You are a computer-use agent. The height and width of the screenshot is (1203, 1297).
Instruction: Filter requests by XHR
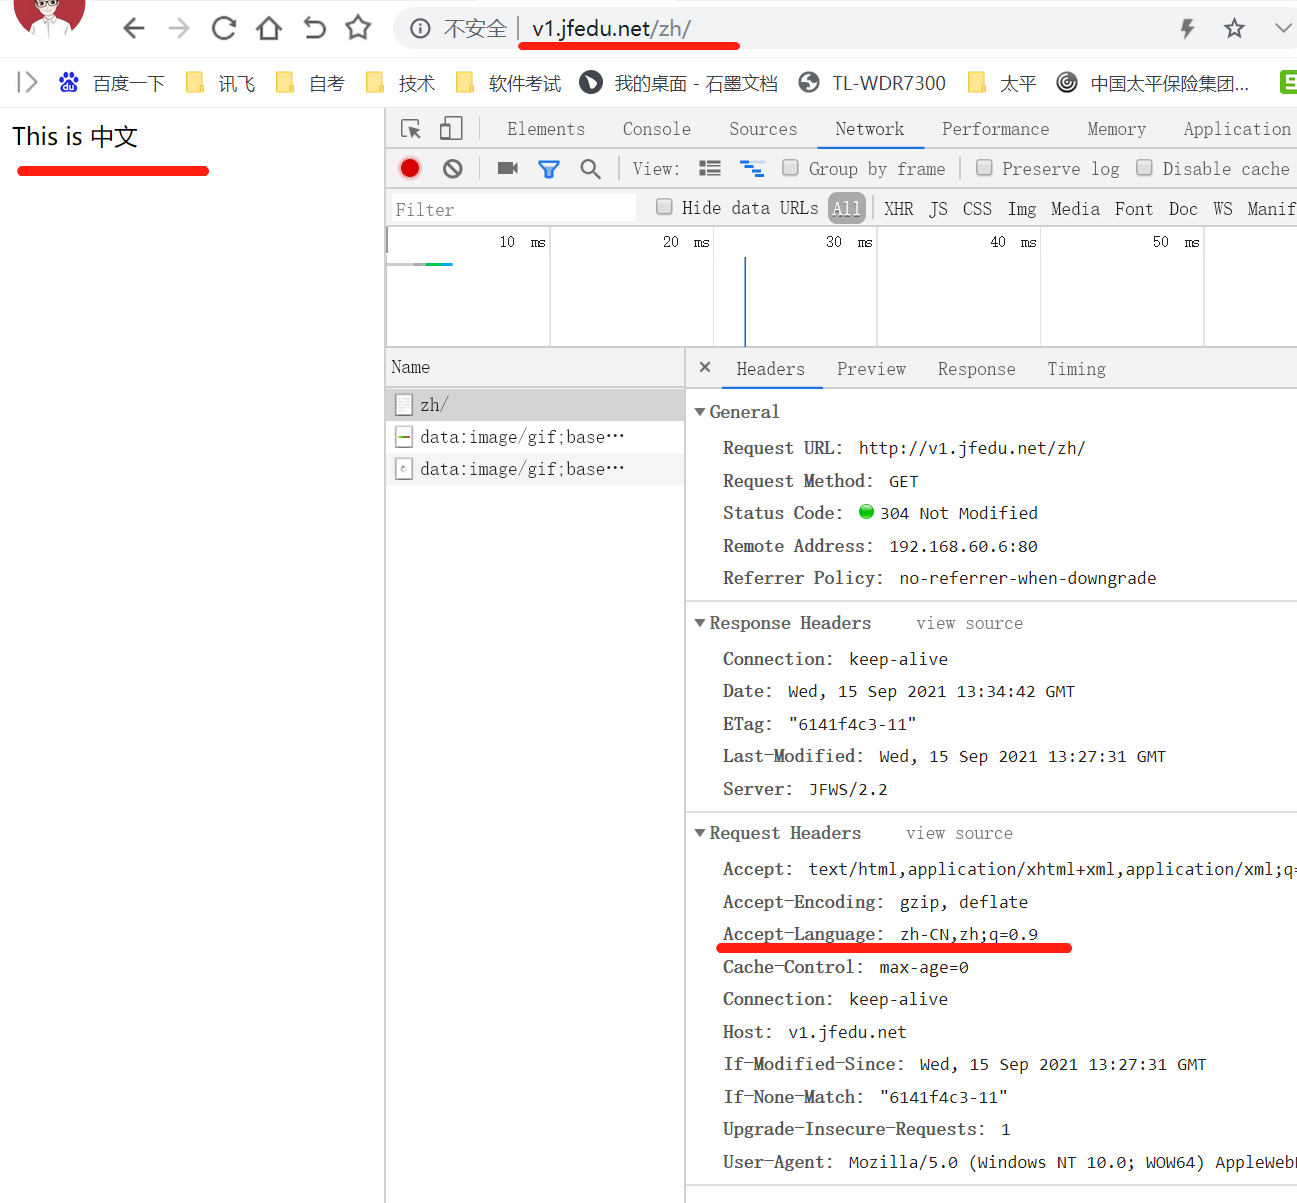click(899, 209)
